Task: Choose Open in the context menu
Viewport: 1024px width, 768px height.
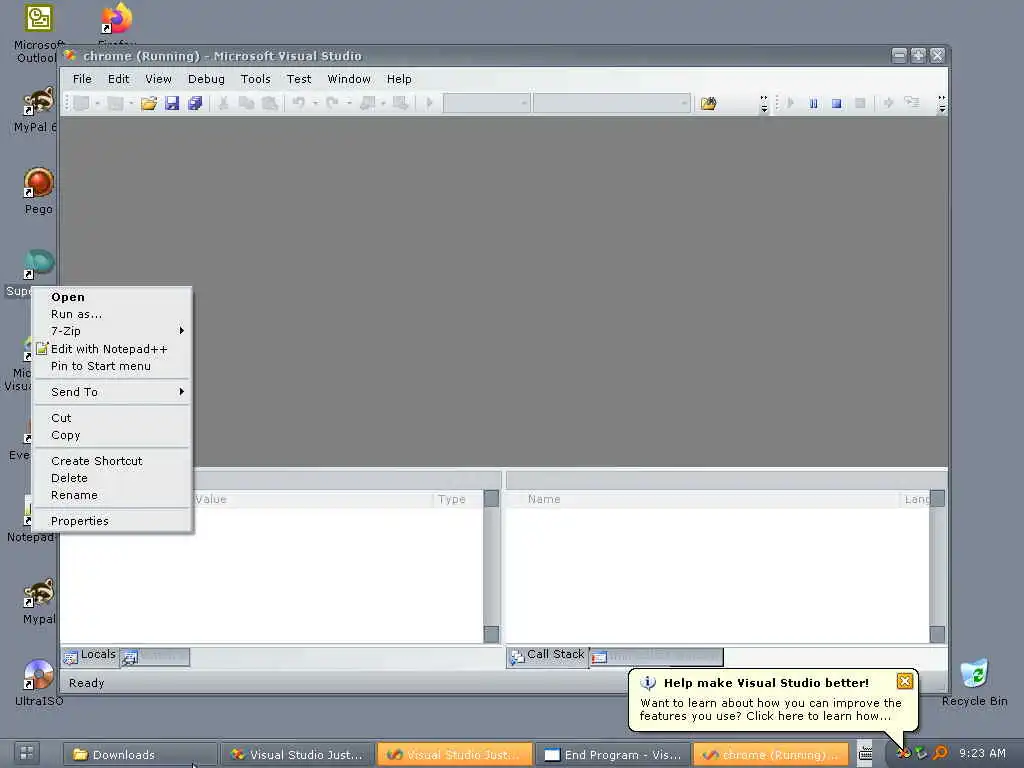Action: point(112,297)
